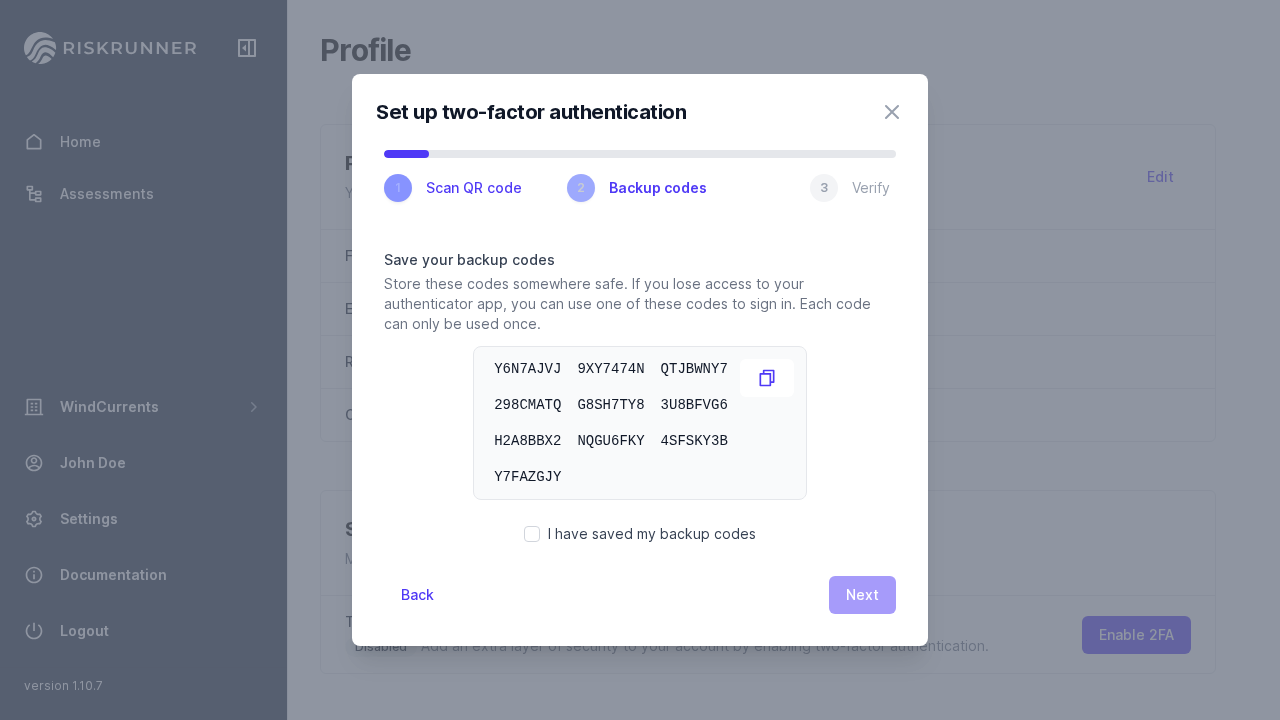
Task: Select the Backup codes step
Action: point(638,188)
